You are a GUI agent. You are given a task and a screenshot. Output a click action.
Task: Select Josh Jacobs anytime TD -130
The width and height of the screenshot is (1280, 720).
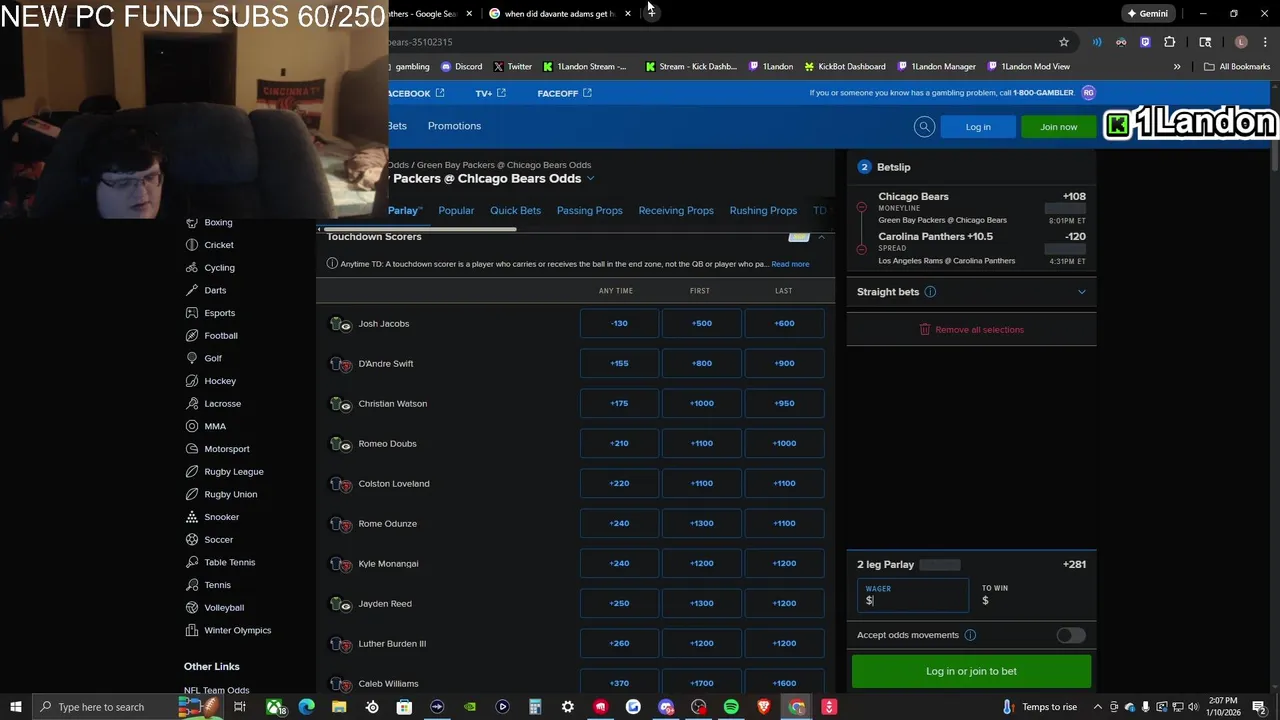pyautogui.click(x=619, y=324)
